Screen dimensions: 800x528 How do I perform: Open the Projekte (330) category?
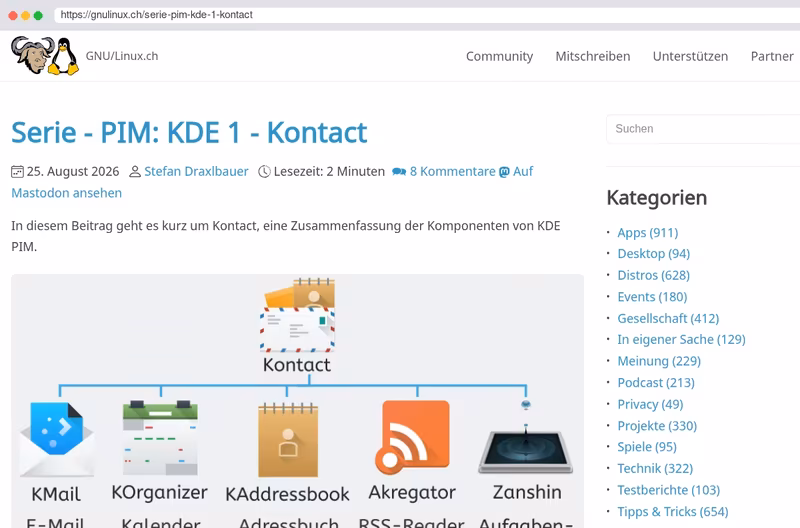click(x=657, y=425)
